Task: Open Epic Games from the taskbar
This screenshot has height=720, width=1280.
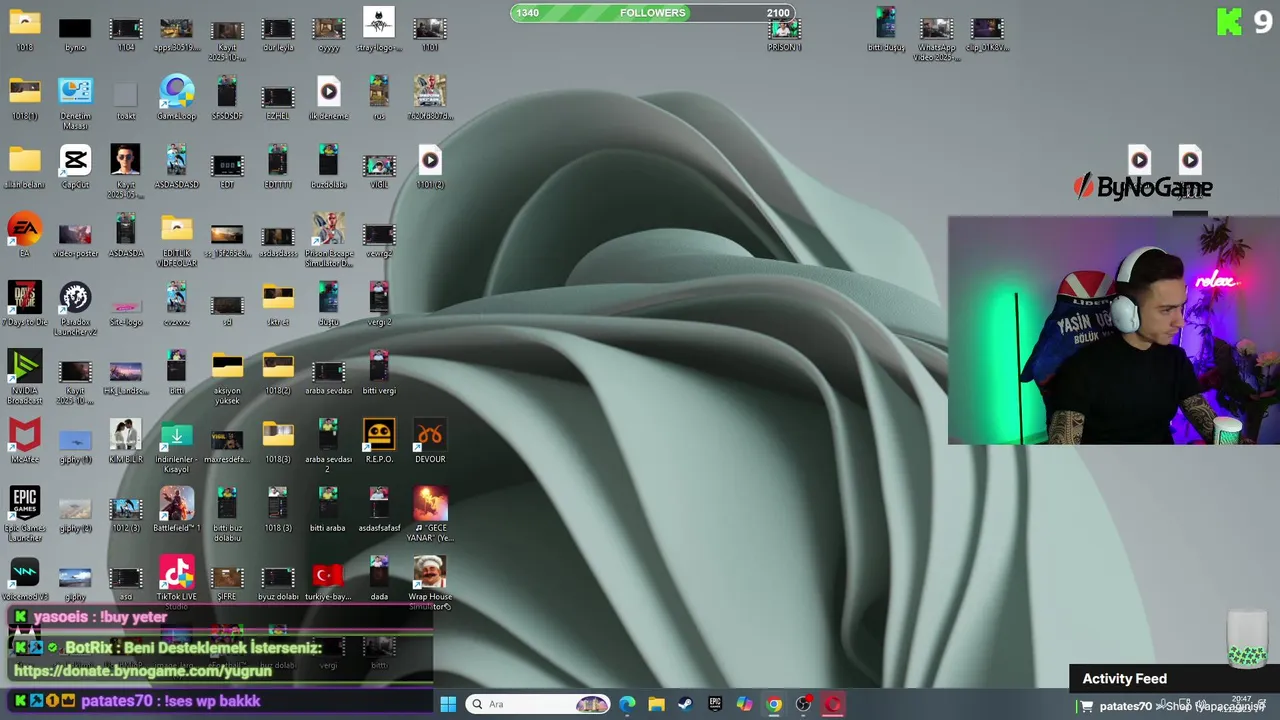Action: click(x=715, y=704)
